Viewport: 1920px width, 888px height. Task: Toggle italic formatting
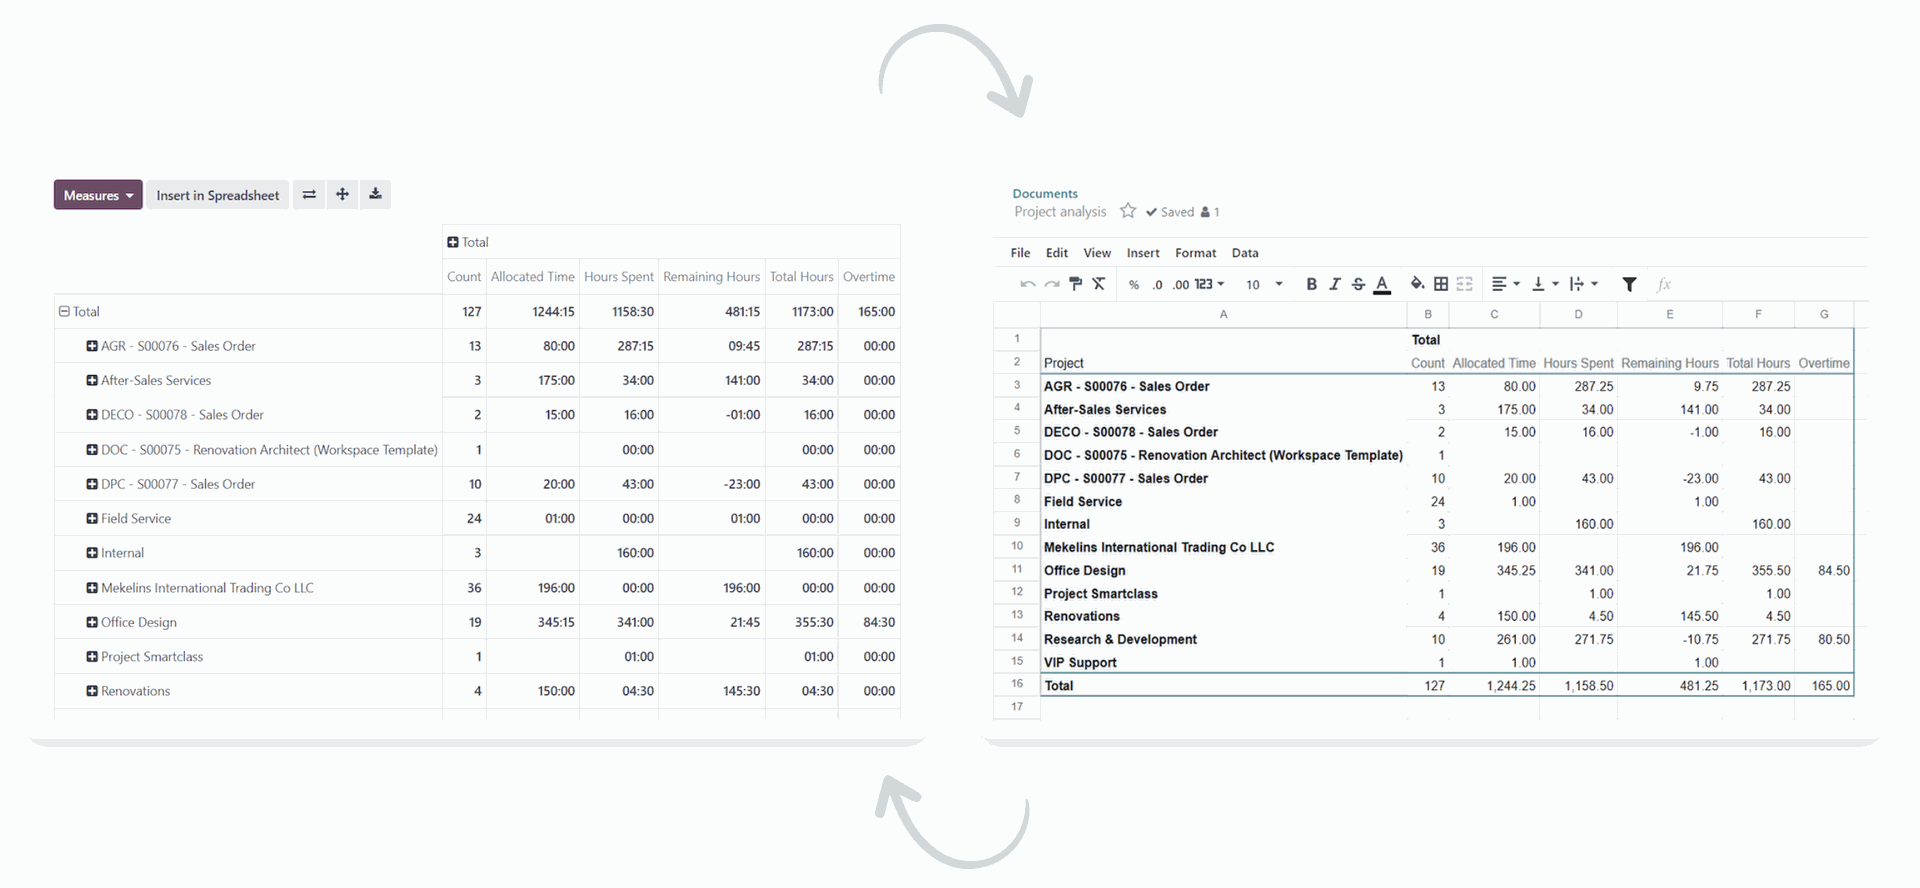1334,284
